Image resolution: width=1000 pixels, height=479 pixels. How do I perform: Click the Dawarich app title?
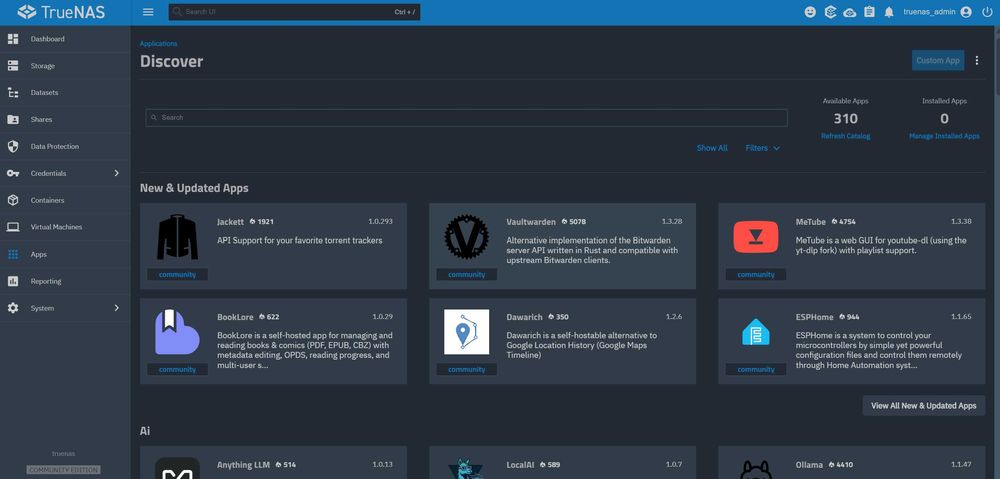pos(524,316)
